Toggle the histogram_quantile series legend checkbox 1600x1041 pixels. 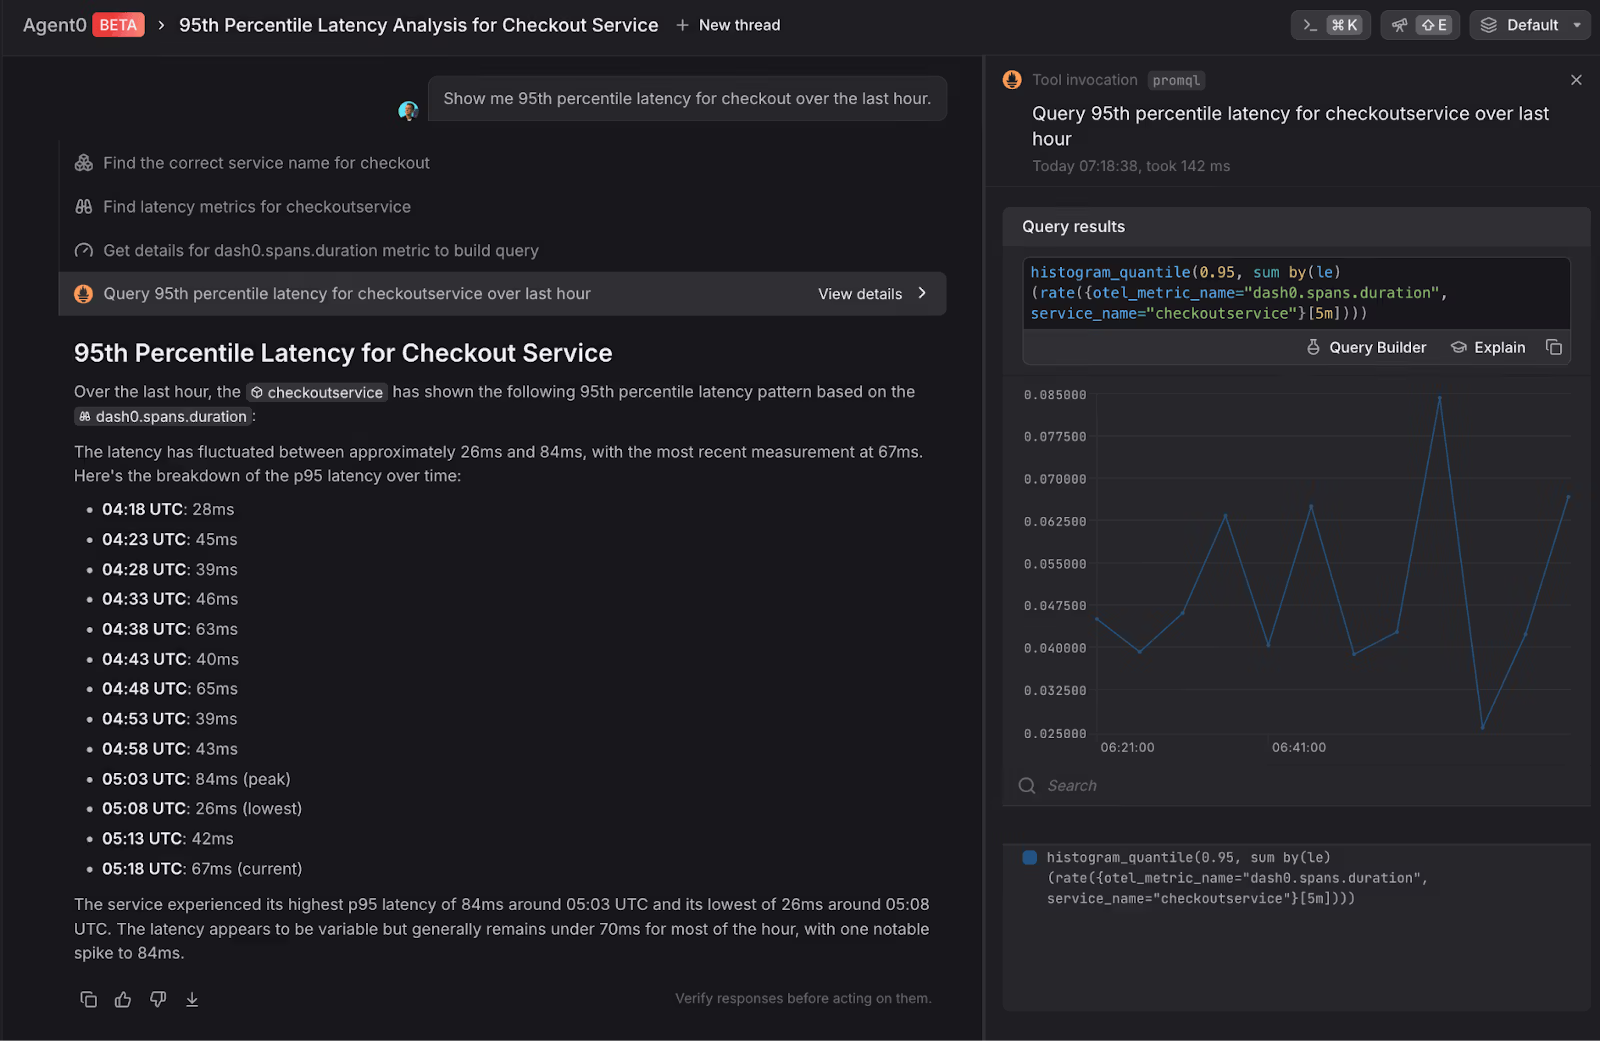1029,857
